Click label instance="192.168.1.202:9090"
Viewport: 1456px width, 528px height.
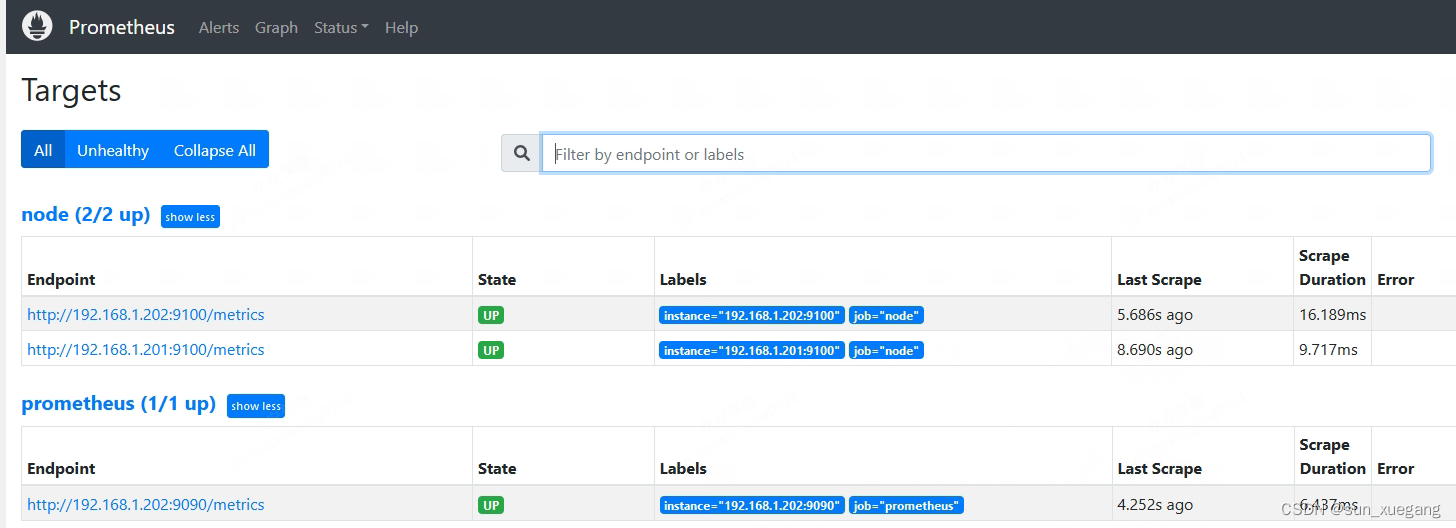click(752, 506)
